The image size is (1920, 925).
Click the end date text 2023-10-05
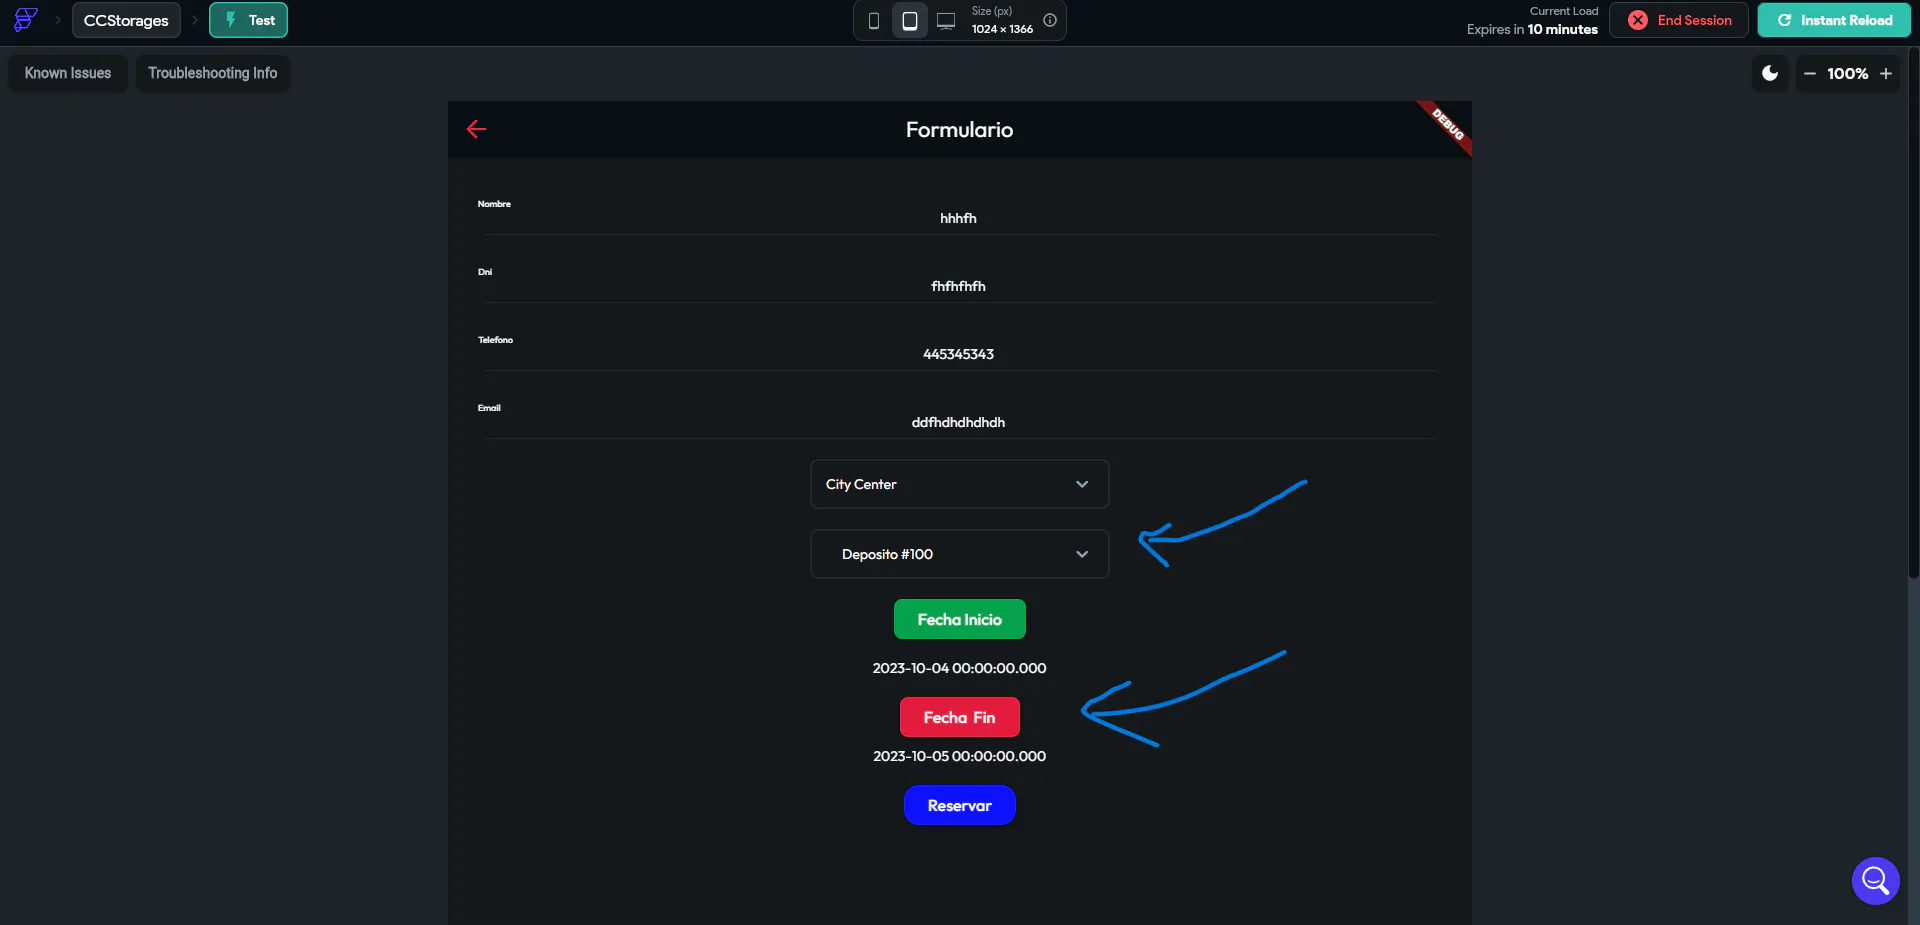959,756
